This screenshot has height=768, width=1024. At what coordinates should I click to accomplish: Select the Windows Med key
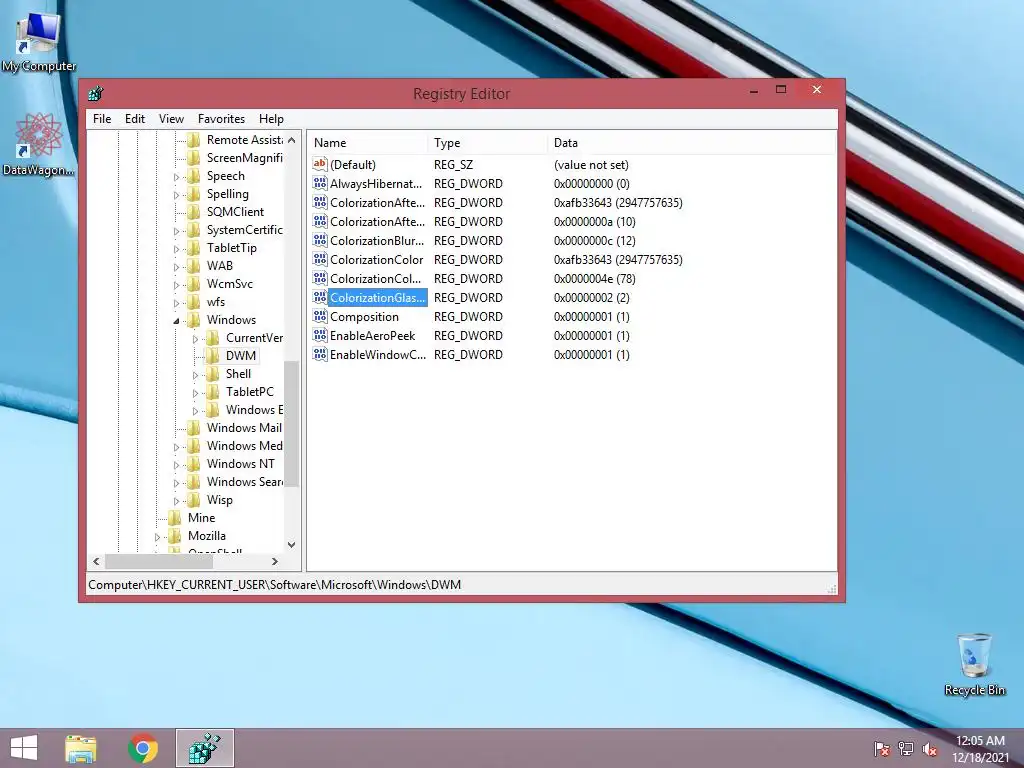click(x=244, y=446)
